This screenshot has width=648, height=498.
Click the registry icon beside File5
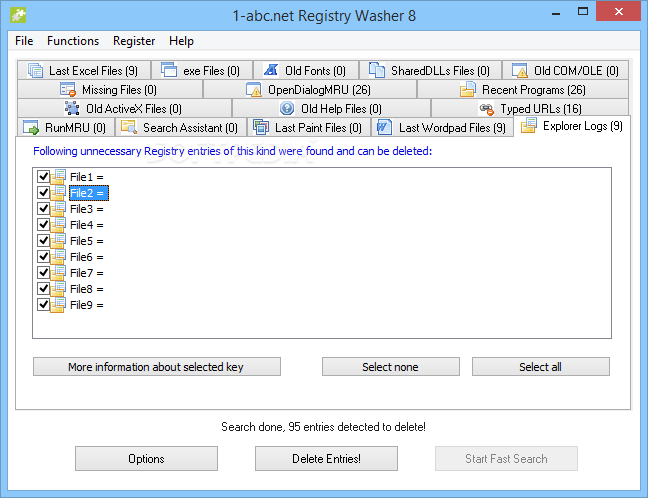58,241
